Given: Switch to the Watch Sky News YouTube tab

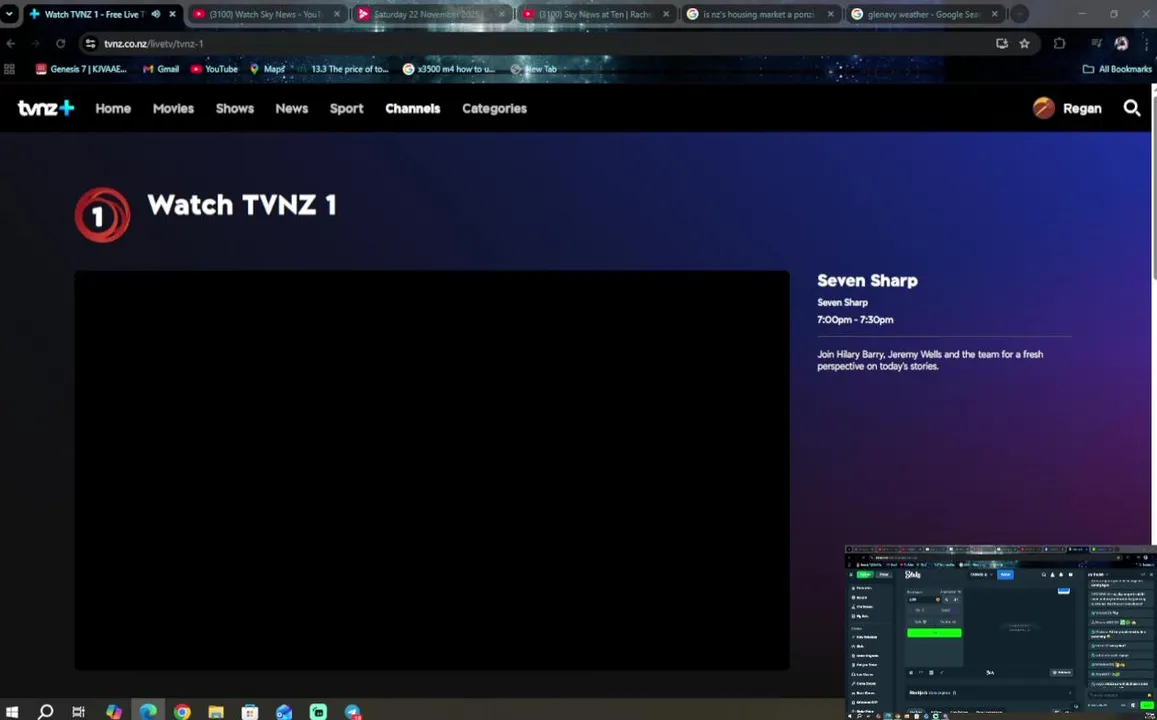Looking at the screenshot, I should pos(267,14).
